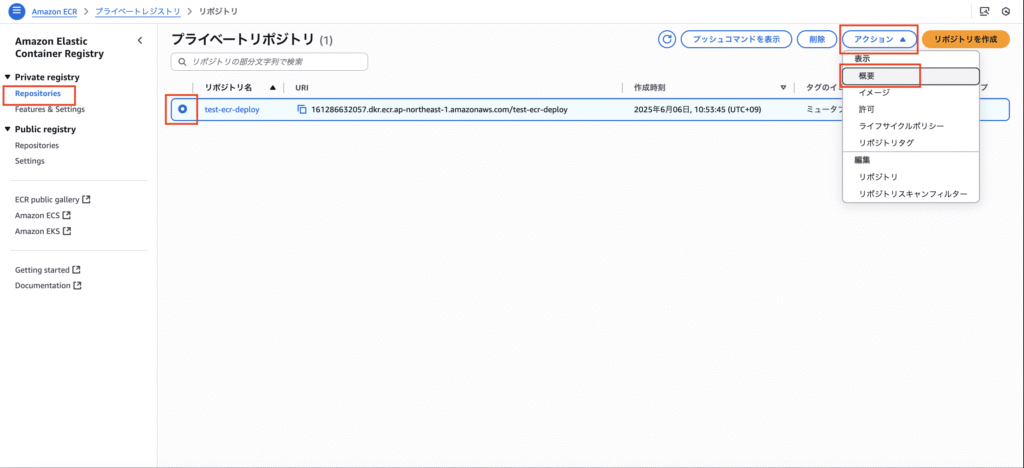Screen dimensions: 1024x468
Task: Choose 概要 from the action menu
Action: point(910,76)
